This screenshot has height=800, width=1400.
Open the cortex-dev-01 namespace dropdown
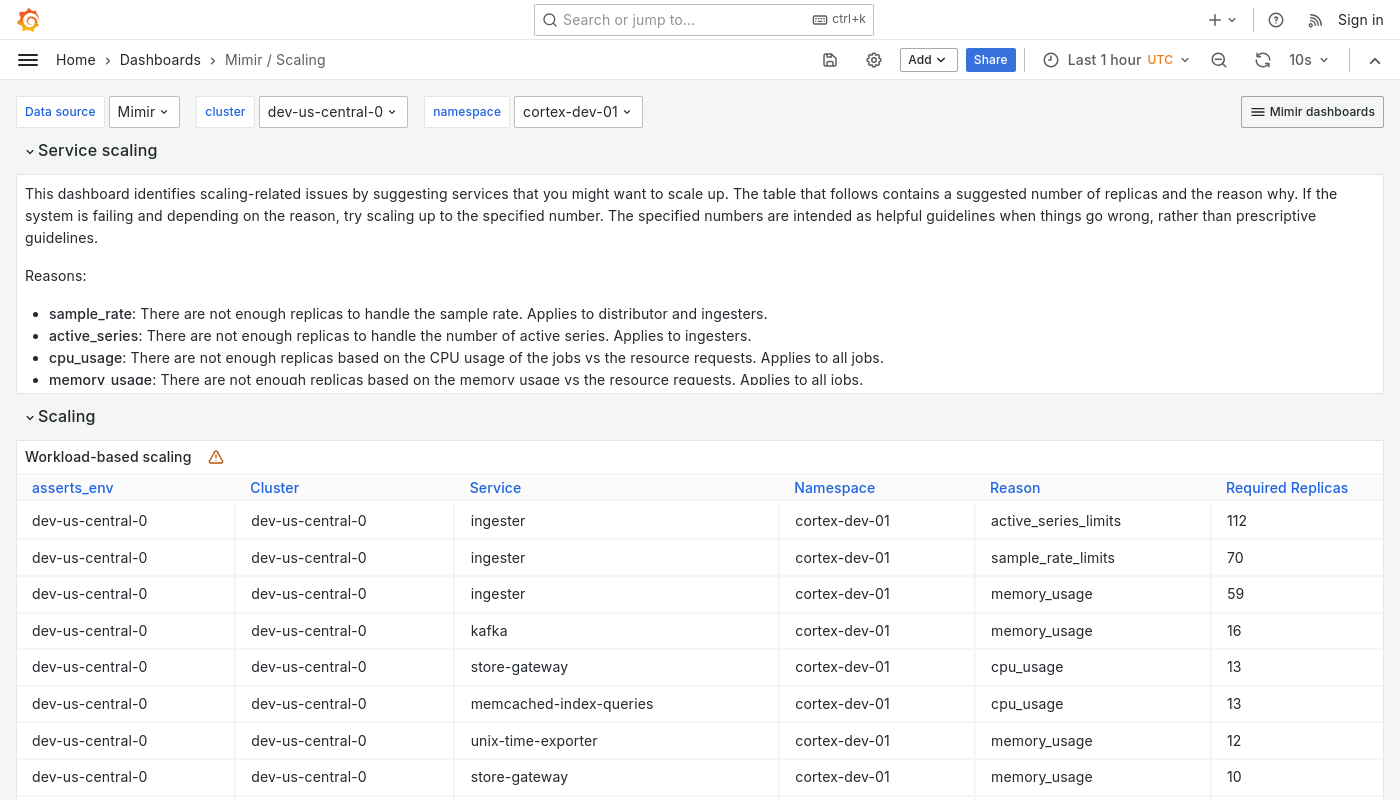[x=578, y=111]
